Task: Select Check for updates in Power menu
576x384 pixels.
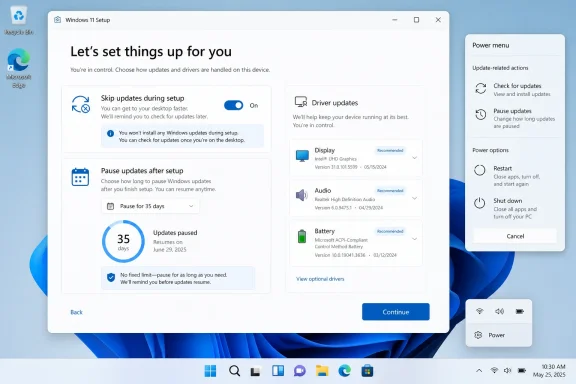Action: [x=515, y=89]
